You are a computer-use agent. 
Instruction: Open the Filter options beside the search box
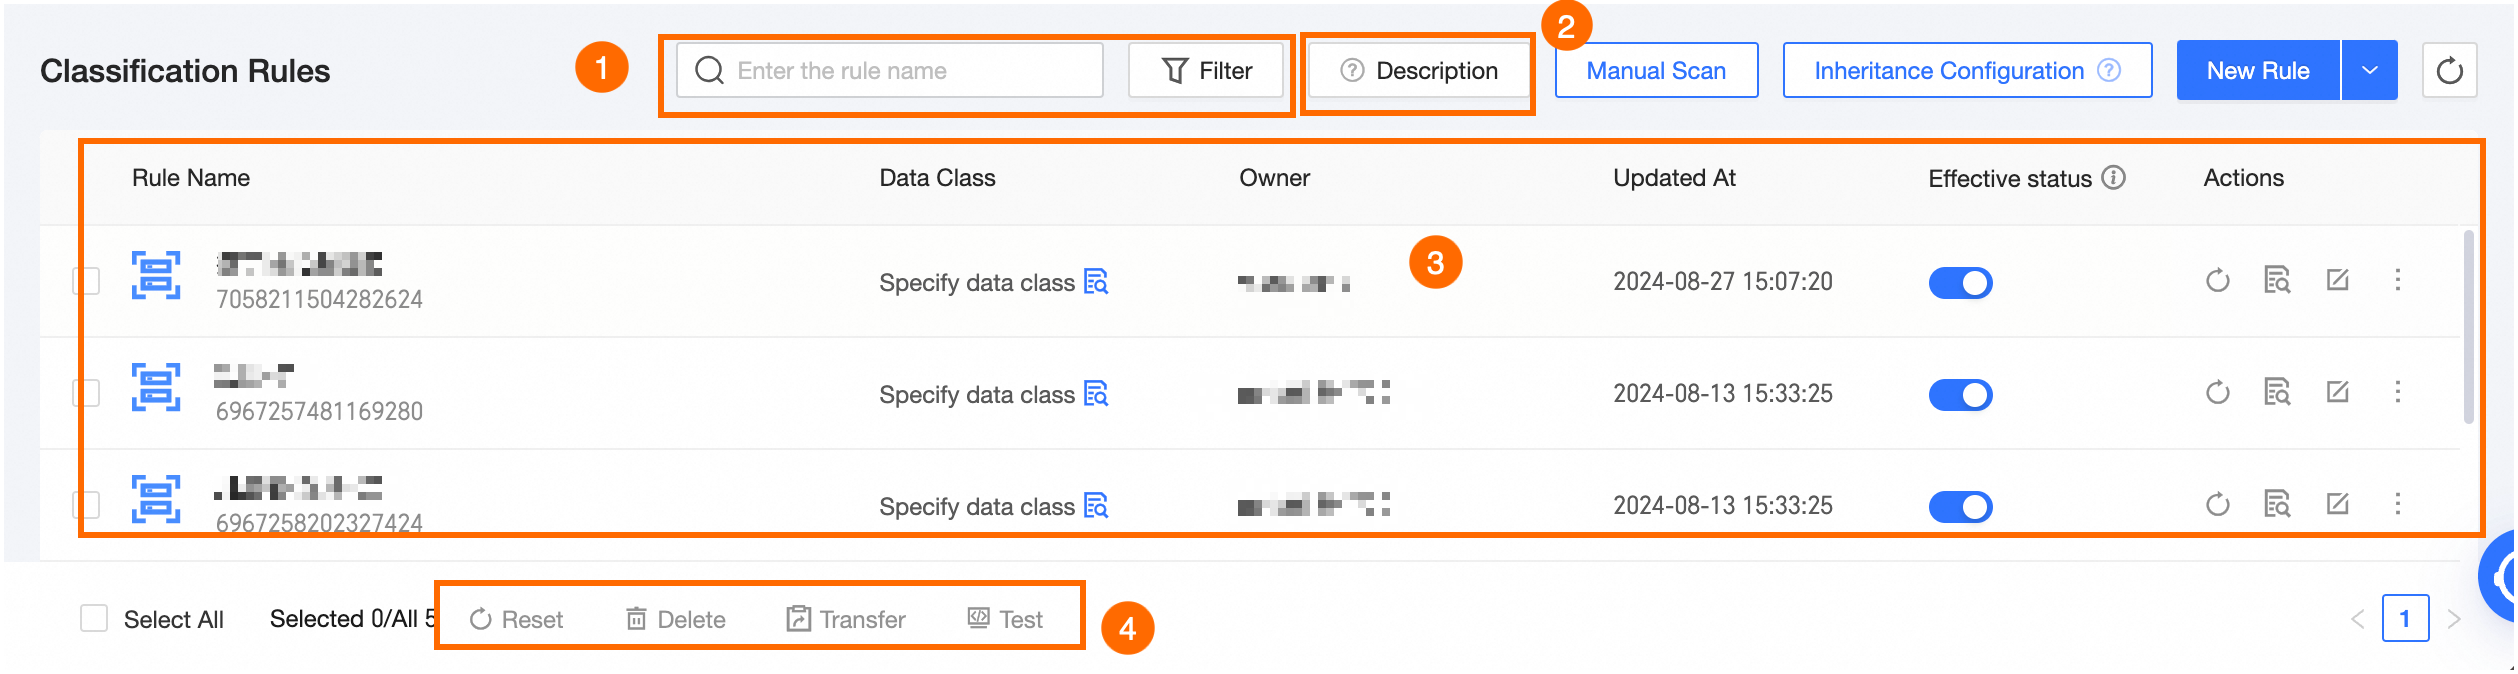click(x=1206, y=70)
